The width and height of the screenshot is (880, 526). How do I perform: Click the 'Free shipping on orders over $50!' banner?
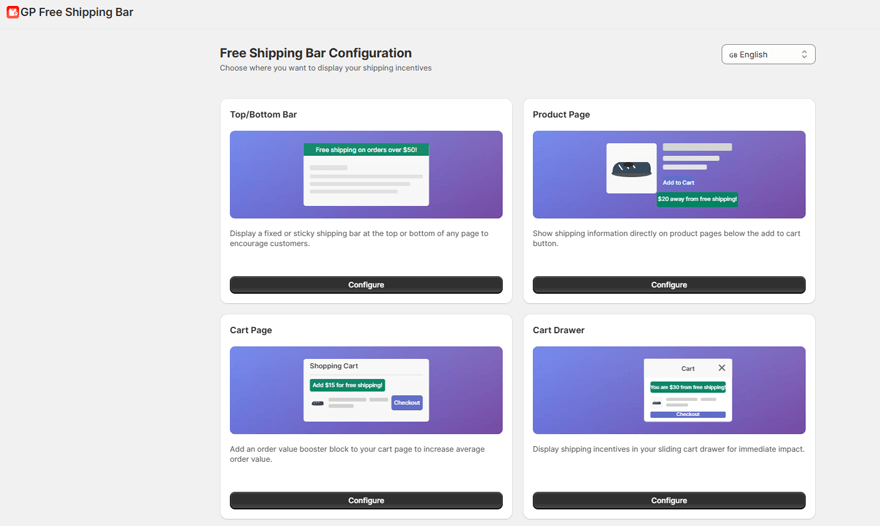(366, 150)
